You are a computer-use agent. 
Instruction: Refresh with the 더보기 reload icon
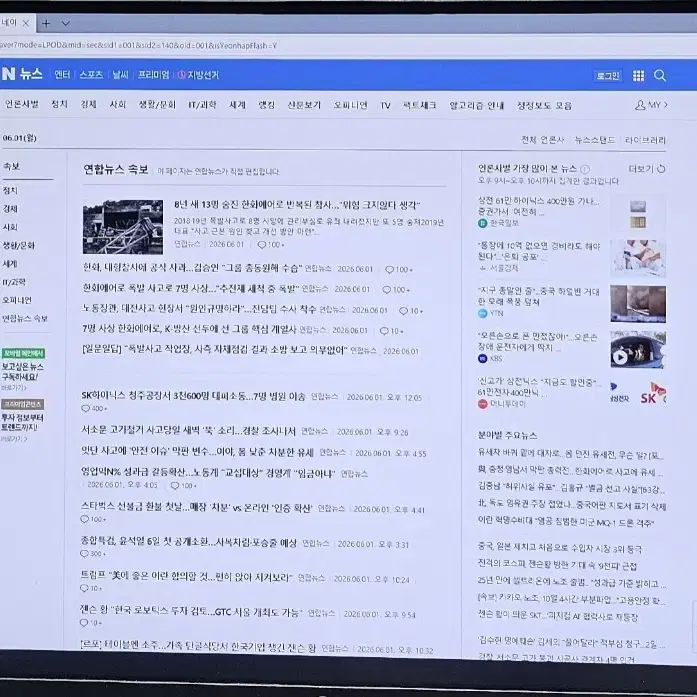point(661,169)
